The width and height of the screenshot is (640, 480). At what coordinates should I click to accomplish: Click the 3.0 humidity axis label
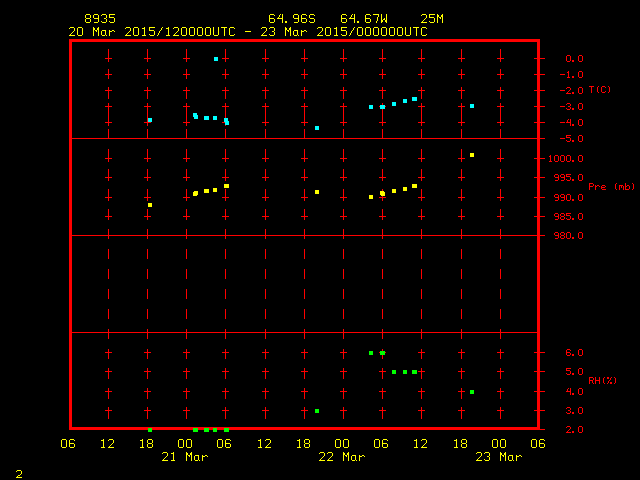pyautogui.click(x=574, y=411)
